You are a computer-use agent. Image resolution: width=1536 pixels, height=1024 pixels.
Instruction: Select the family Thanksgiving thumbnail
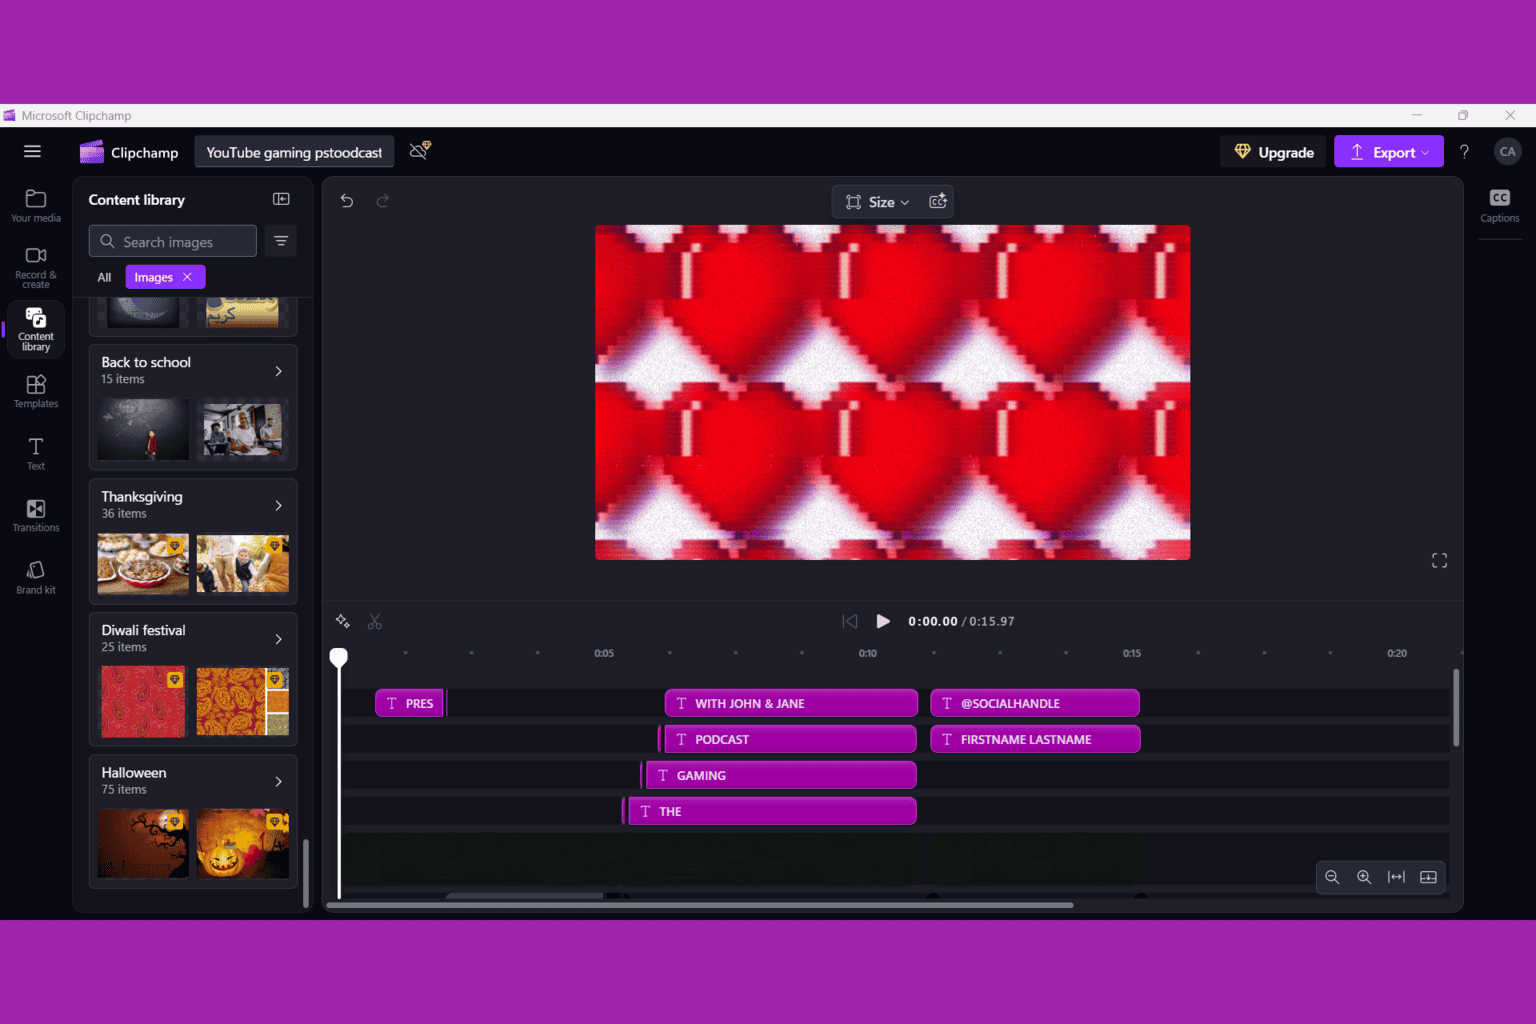coord(243,563)
